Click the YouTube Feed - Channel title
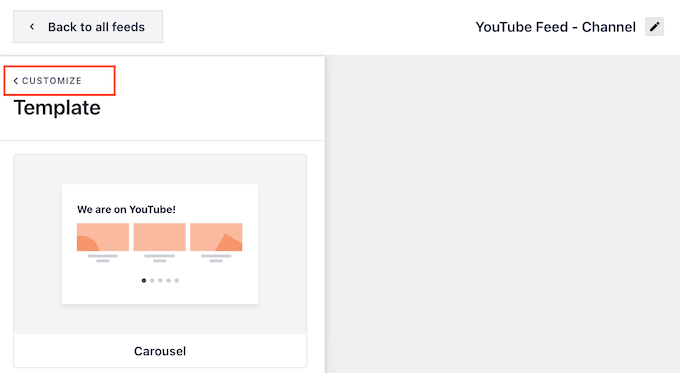Screen dimensions: 680x373 point(556,27)
